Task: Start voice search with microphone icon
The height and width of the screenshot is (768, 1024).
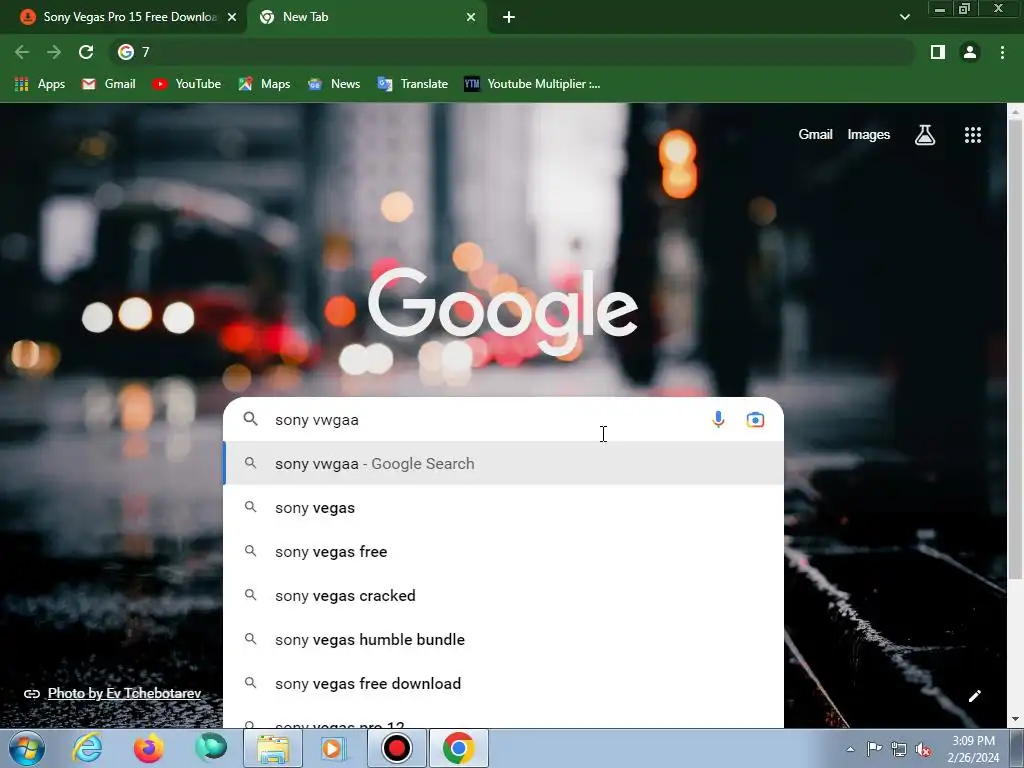Action: coord(718,419)
